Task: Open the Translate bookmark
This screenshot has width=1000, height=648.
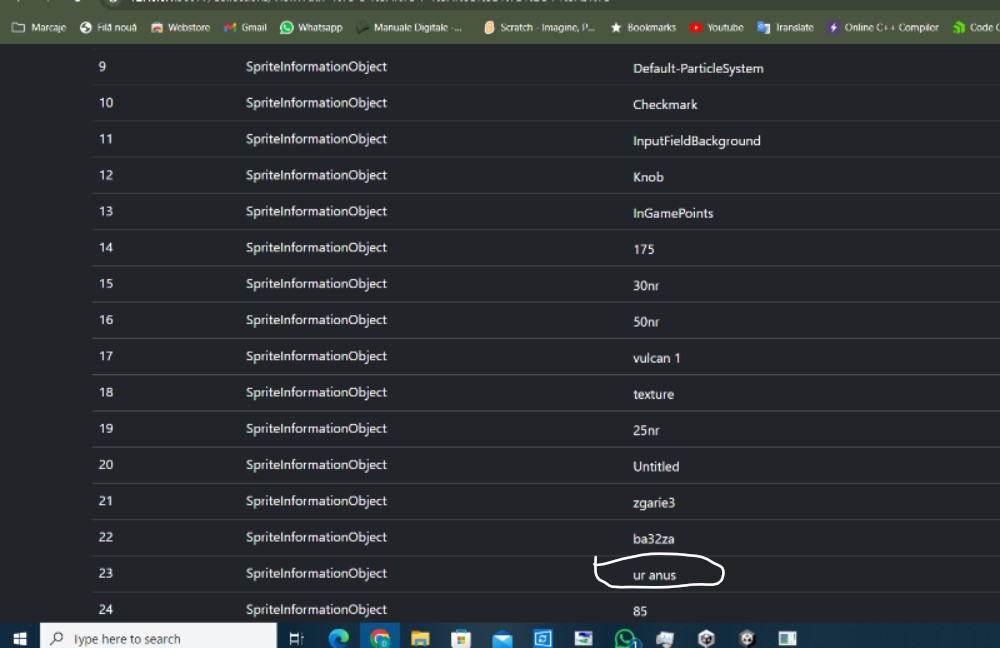Action: click(x=786, y=27)
